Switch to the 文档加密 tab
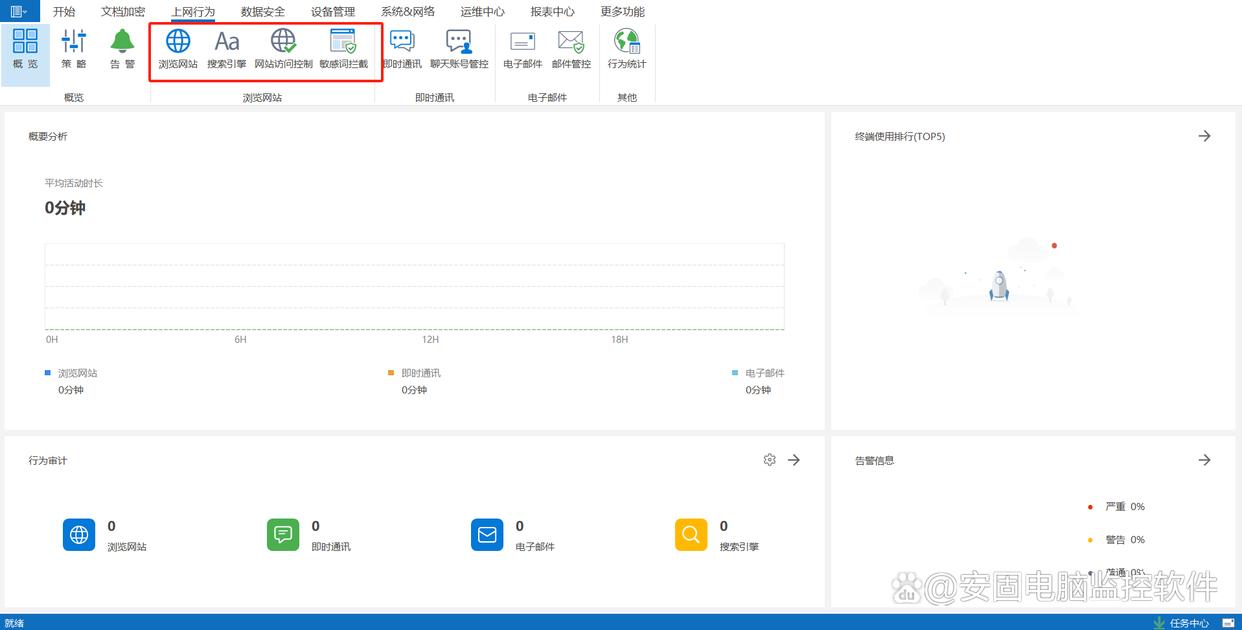Screen dimensions: 1242x630 click(123, 12)
